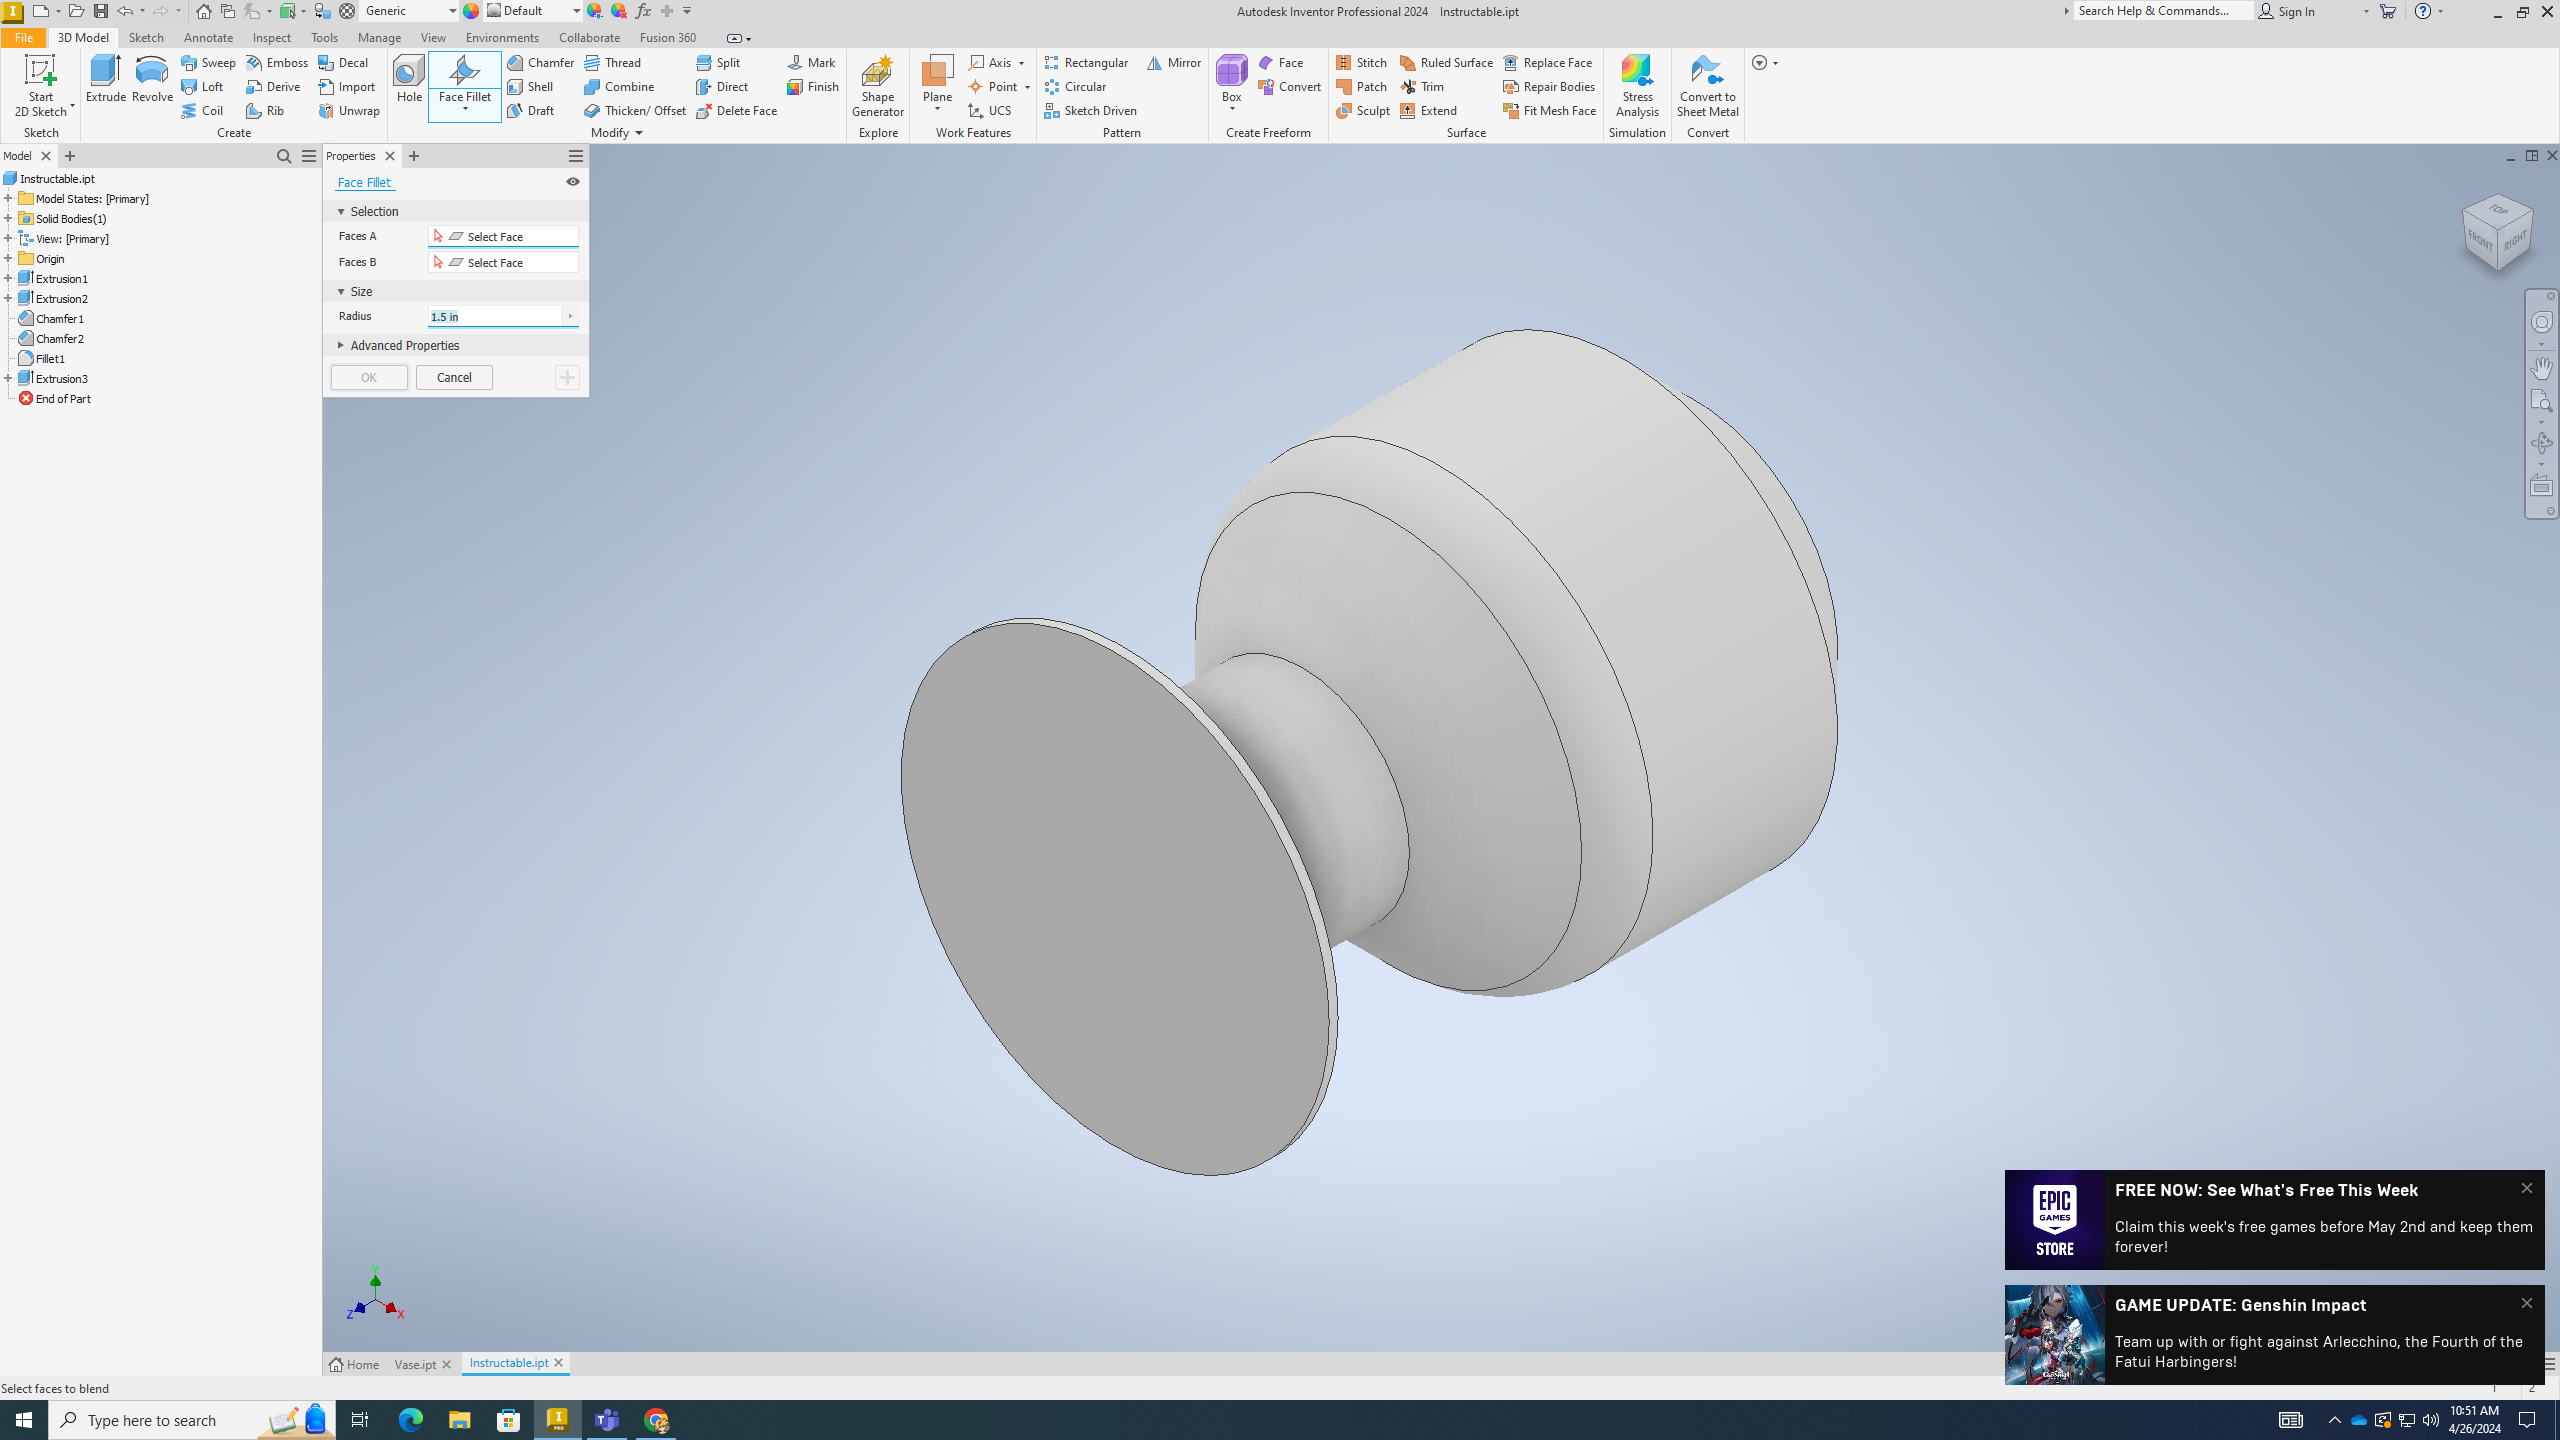Screen dimensions: 2560x1440
Task: Choose the Combine tool
Action: coord(620,86)
